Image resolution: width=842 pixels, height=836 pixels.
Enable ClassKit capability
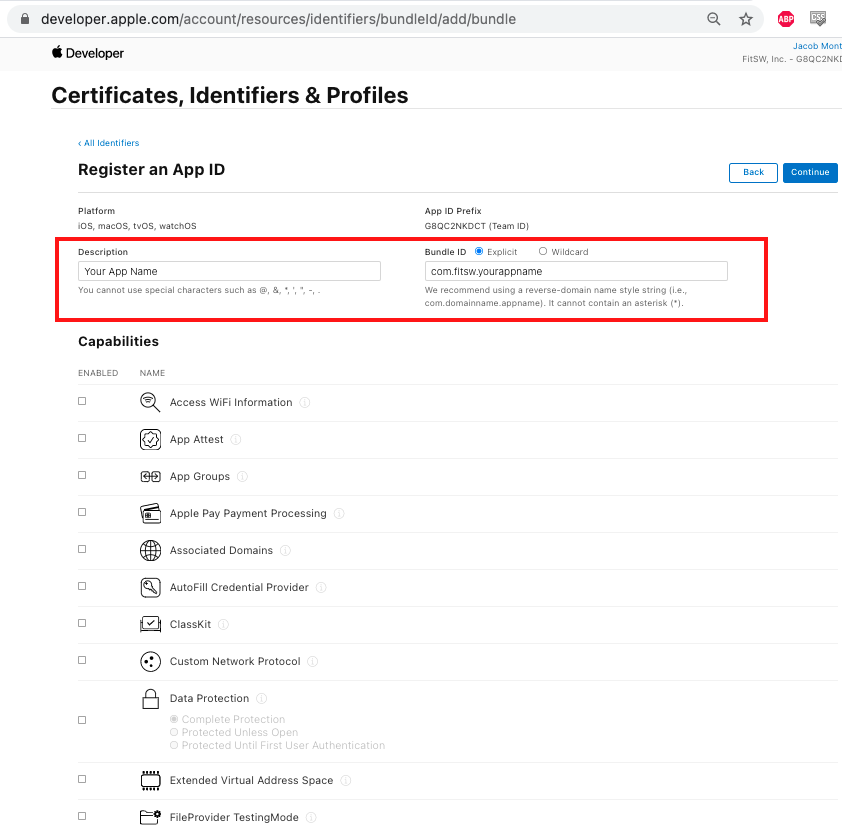[x=82, y=623]
